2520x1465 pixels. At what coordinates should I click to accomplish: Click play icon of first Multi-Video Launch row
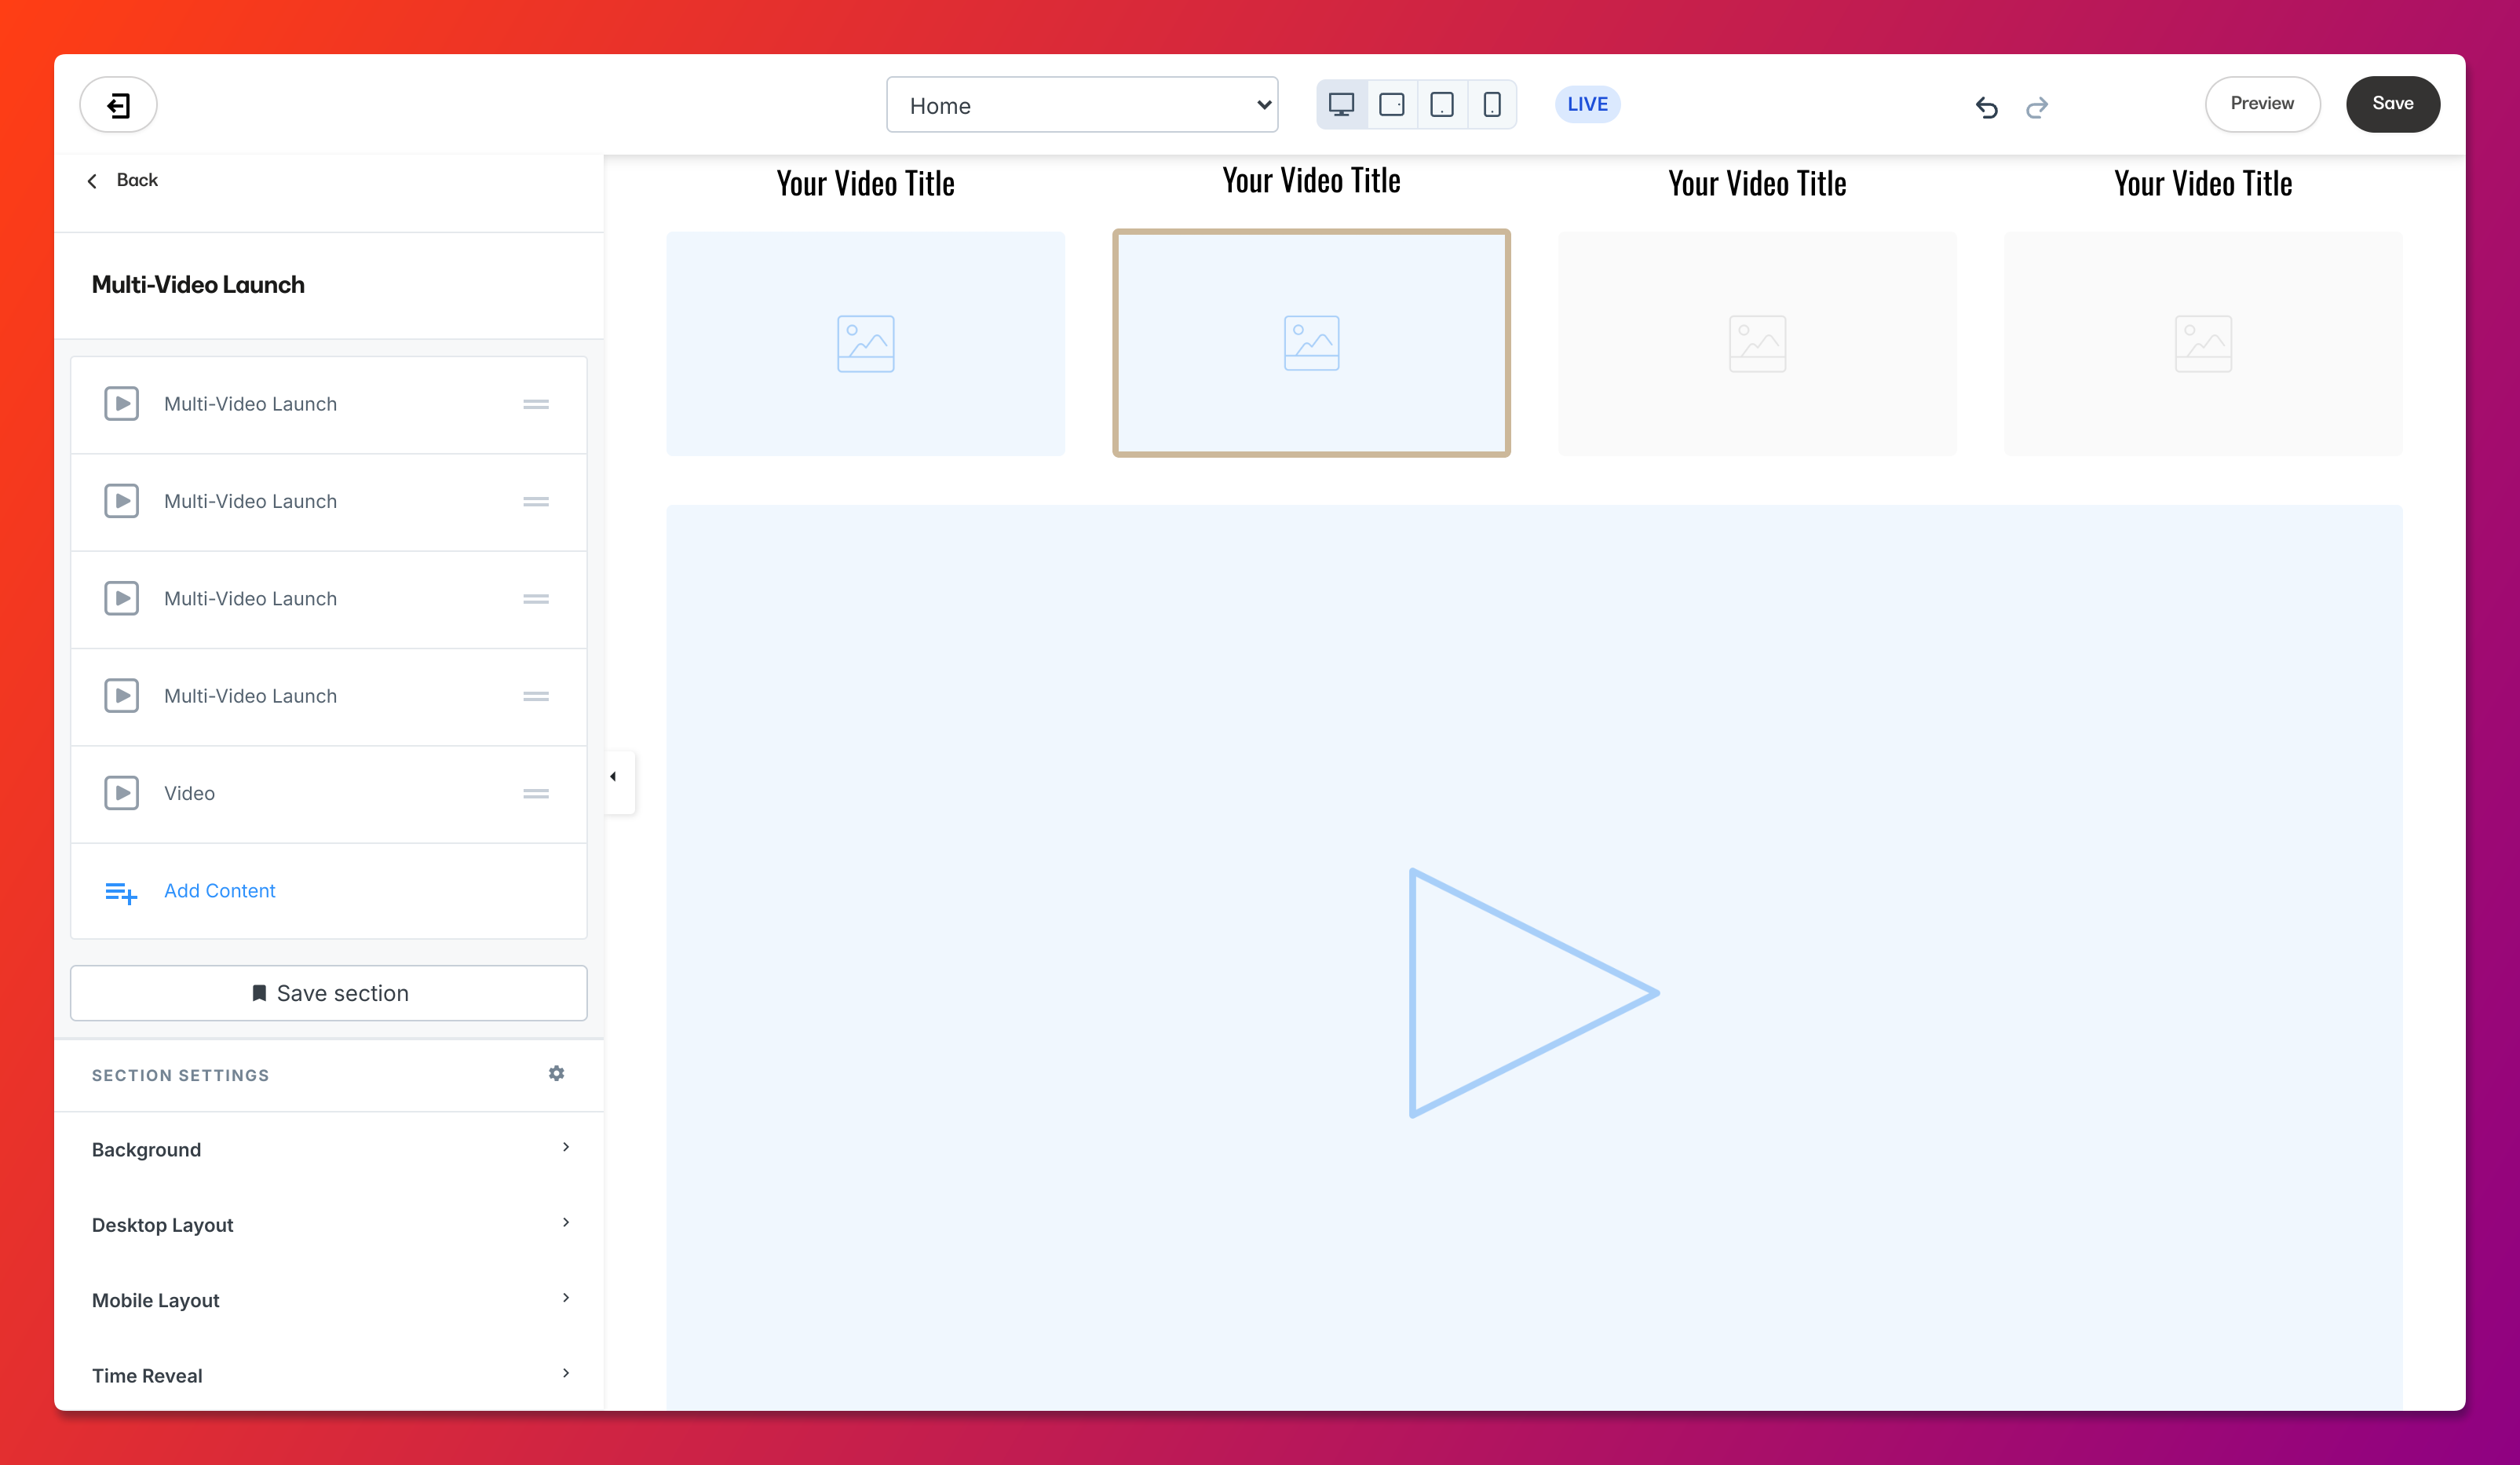pyautogui.click(x=121, y=404)
